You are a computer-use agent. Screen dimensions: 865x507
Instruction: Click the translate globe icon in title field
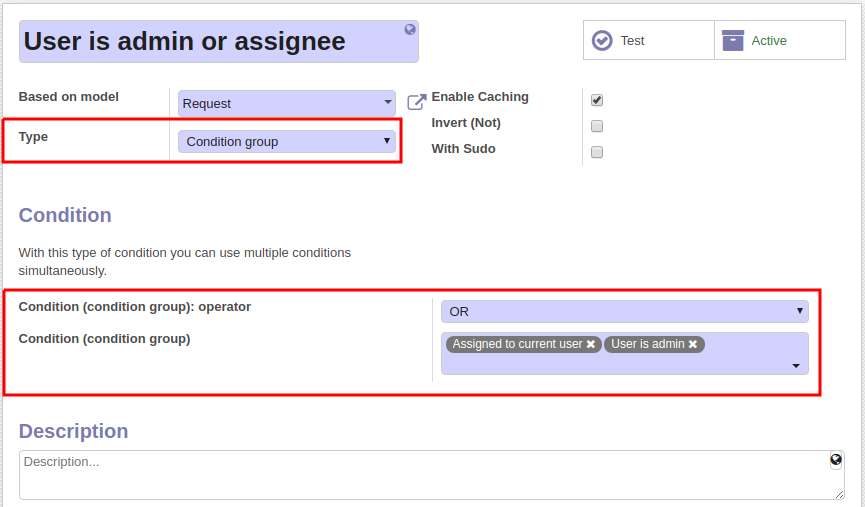pyautogui.click(x=410, y=29)
